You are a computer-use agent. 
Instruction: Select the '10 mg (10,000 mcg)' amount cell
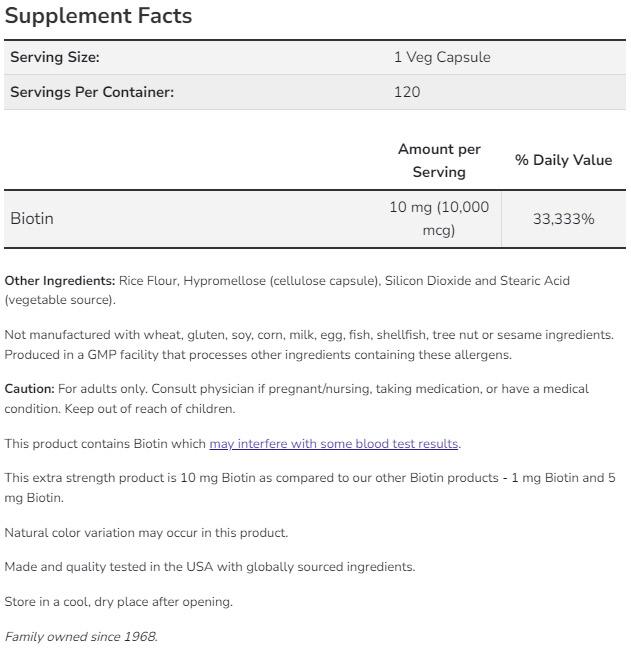pos(439,218)
